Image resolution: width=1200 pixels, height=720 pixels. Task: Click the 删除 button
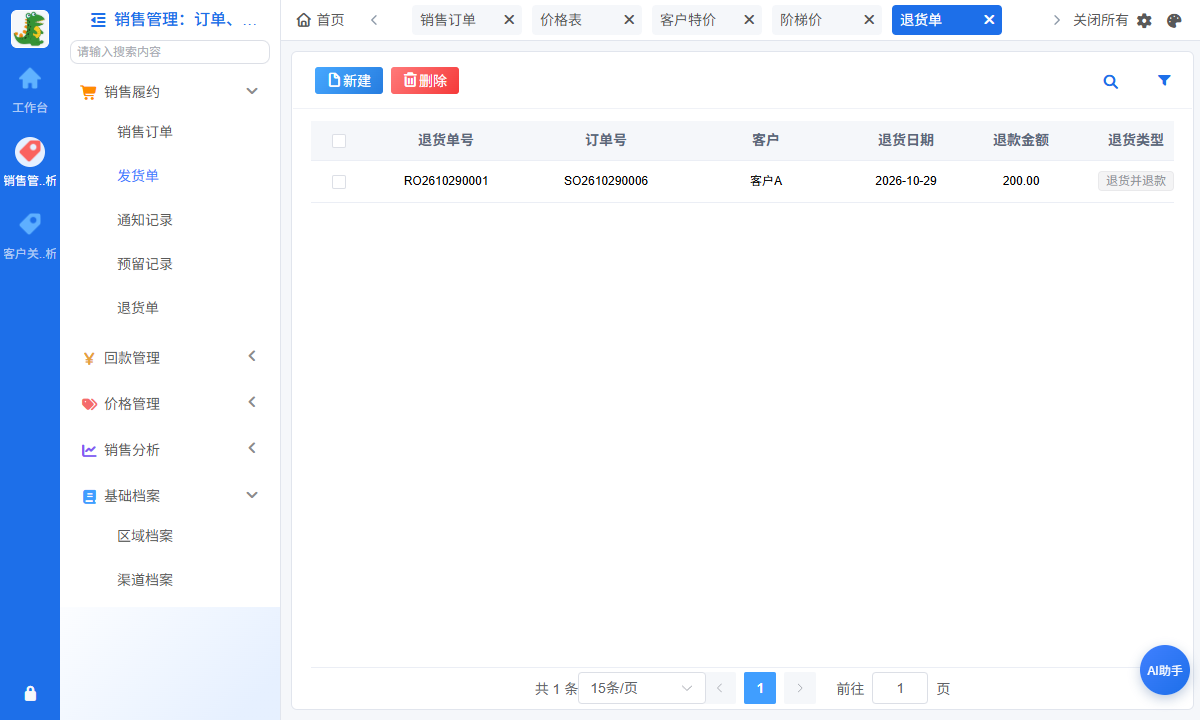pyautogui.click(x=425, y=81)
